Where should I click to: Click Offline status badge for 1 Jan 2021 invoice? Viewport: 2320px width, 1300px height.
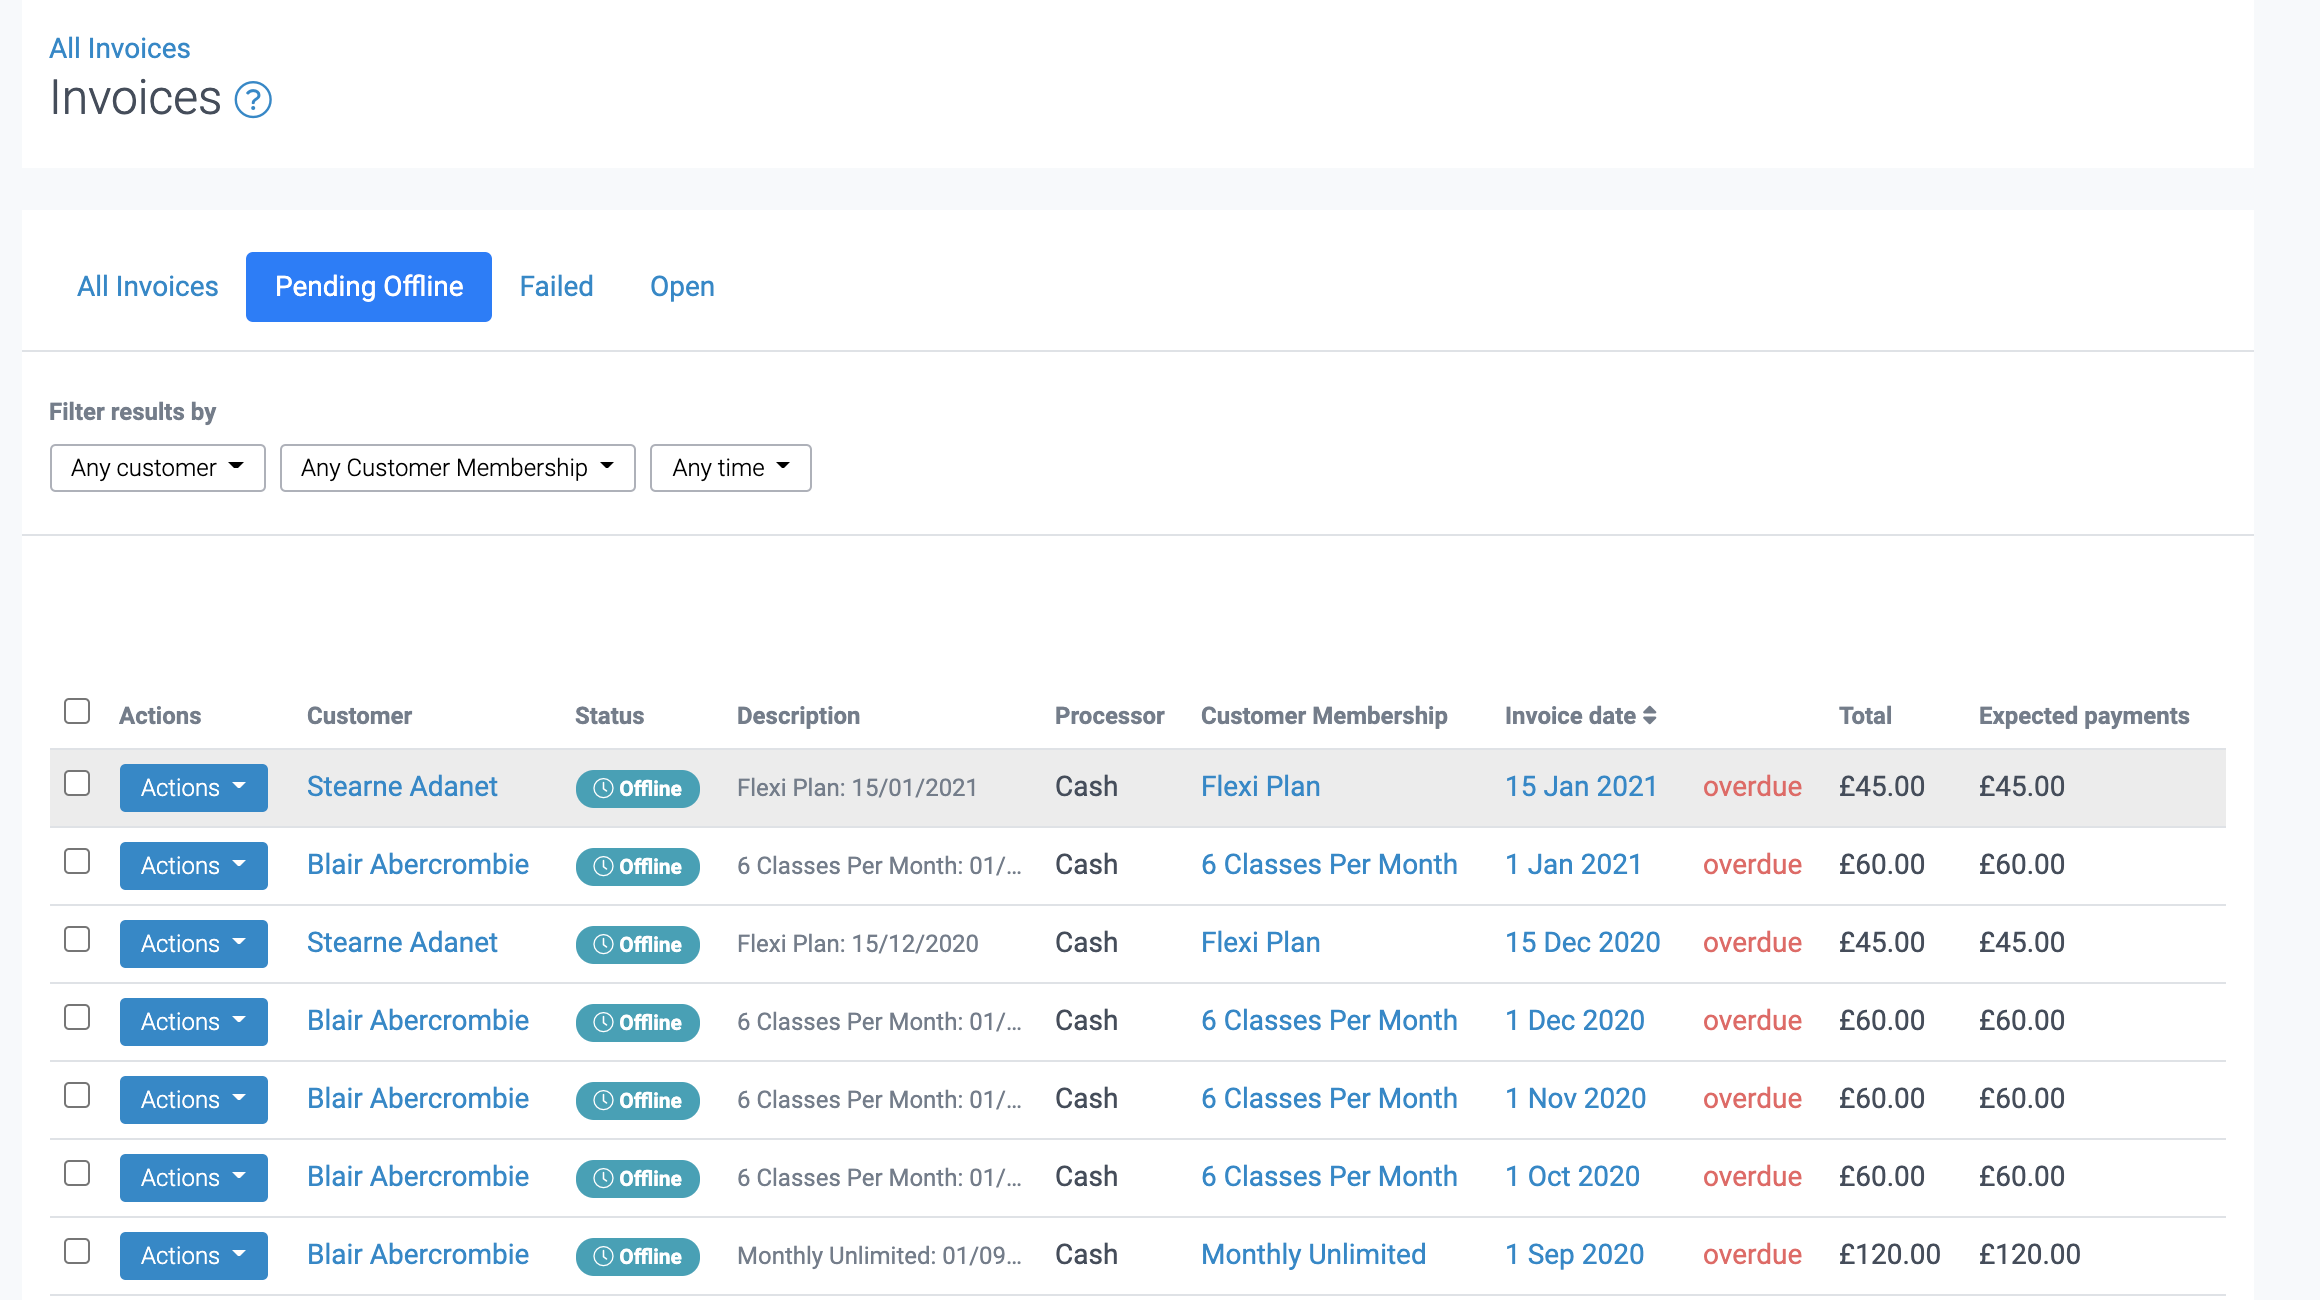tap(637, 866)
